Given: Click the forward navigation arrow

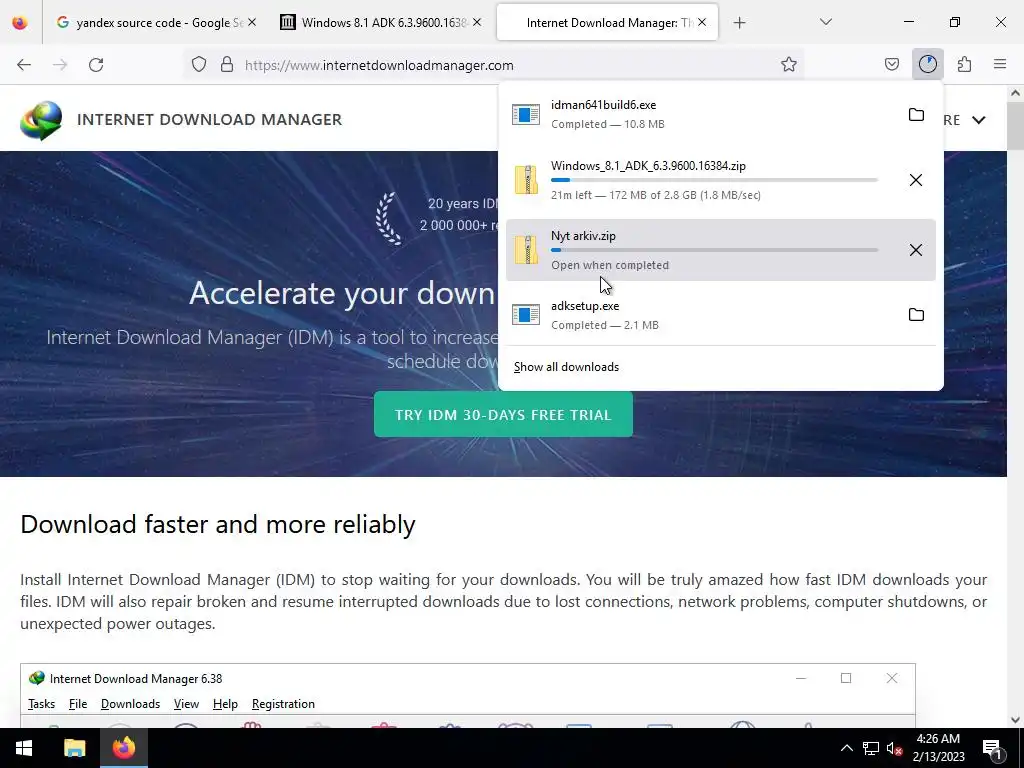Looking at the screenshot, I should (x=60, y=65).
